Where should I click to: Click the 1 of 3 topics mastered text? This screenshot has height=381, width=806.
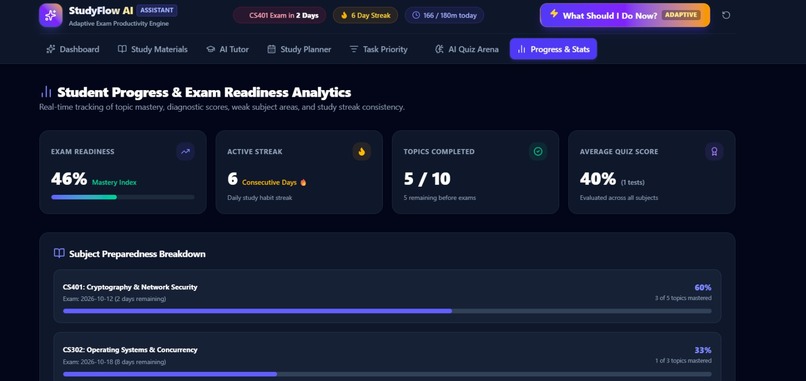(x=683, y=361)
